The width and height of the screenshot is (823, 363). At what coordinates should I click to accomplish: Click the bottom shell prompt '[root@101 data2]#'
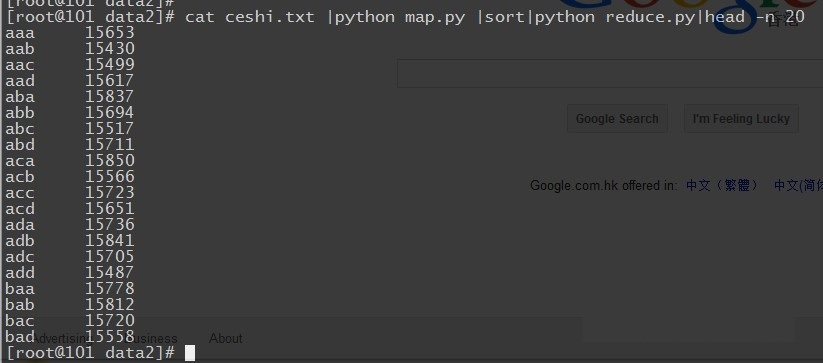(x=90, y=353)
